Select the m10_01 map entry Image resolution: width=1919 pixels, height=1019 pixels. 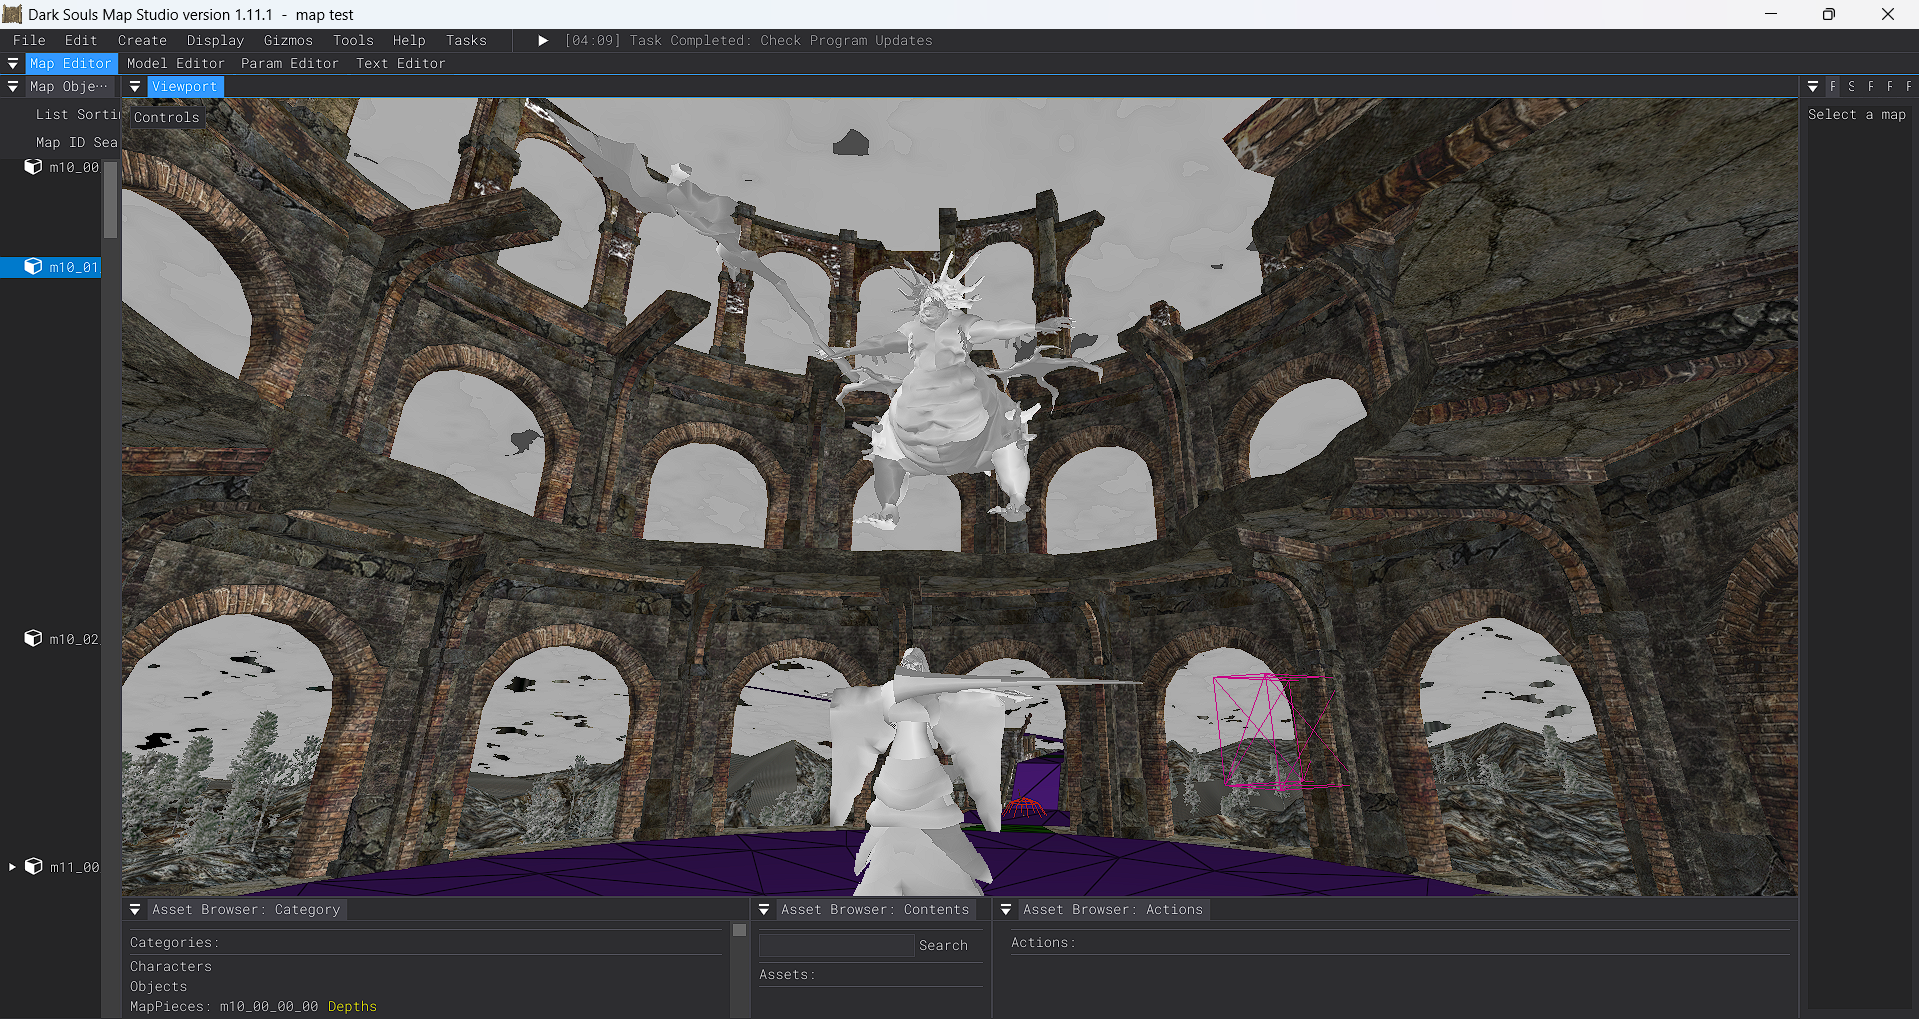(x=51, y=267)
